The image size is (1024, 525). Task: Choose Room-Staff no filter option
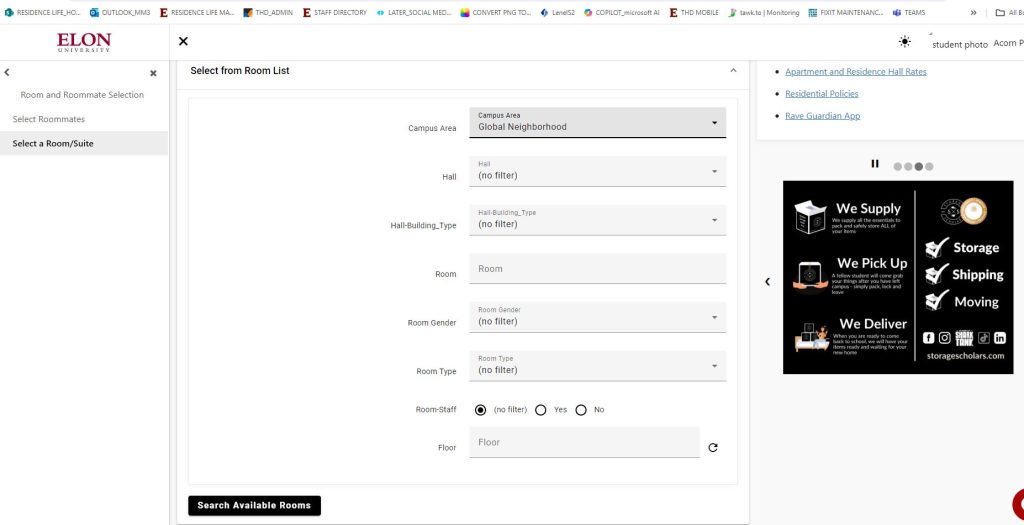481,410
